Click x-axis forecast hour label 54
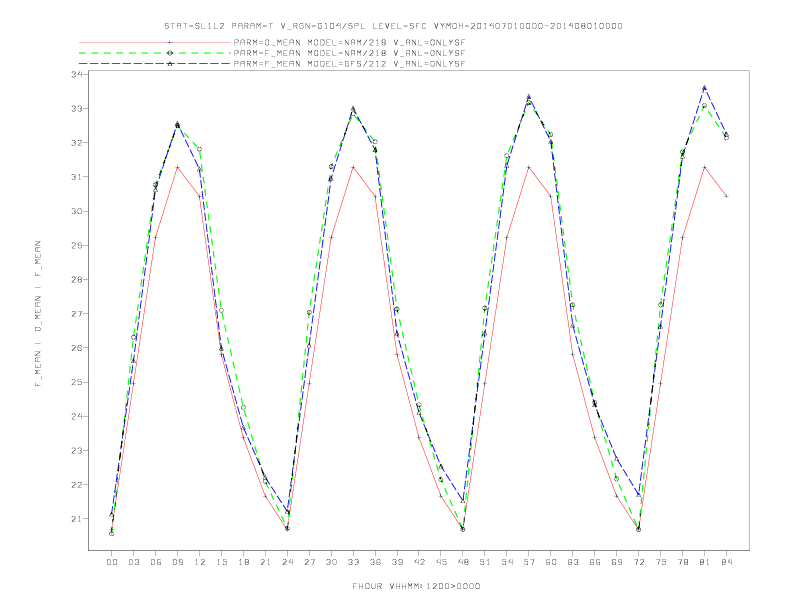Screen dimensions: 792x612 pos(507,562)
